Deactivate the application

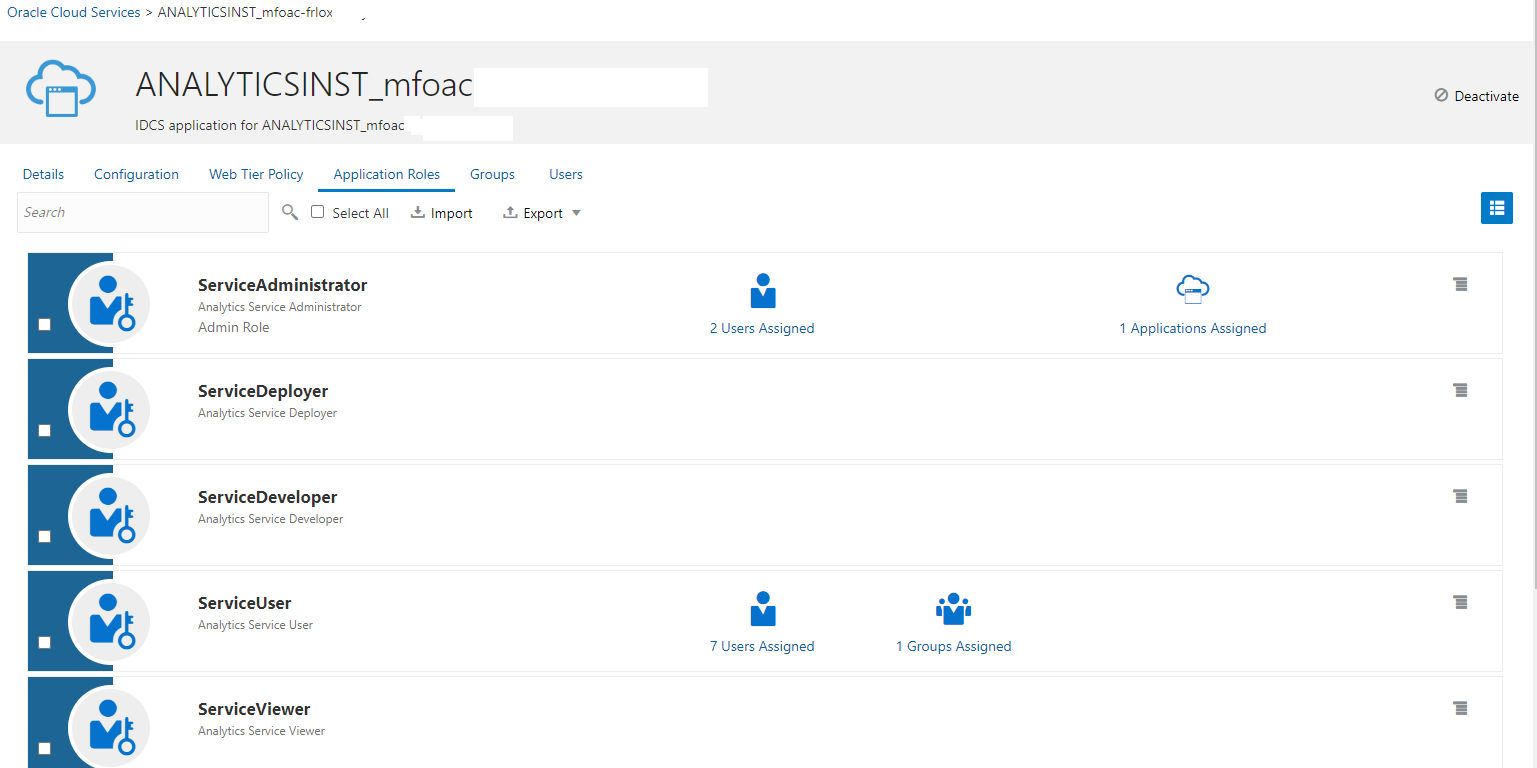coord(1476,96)
